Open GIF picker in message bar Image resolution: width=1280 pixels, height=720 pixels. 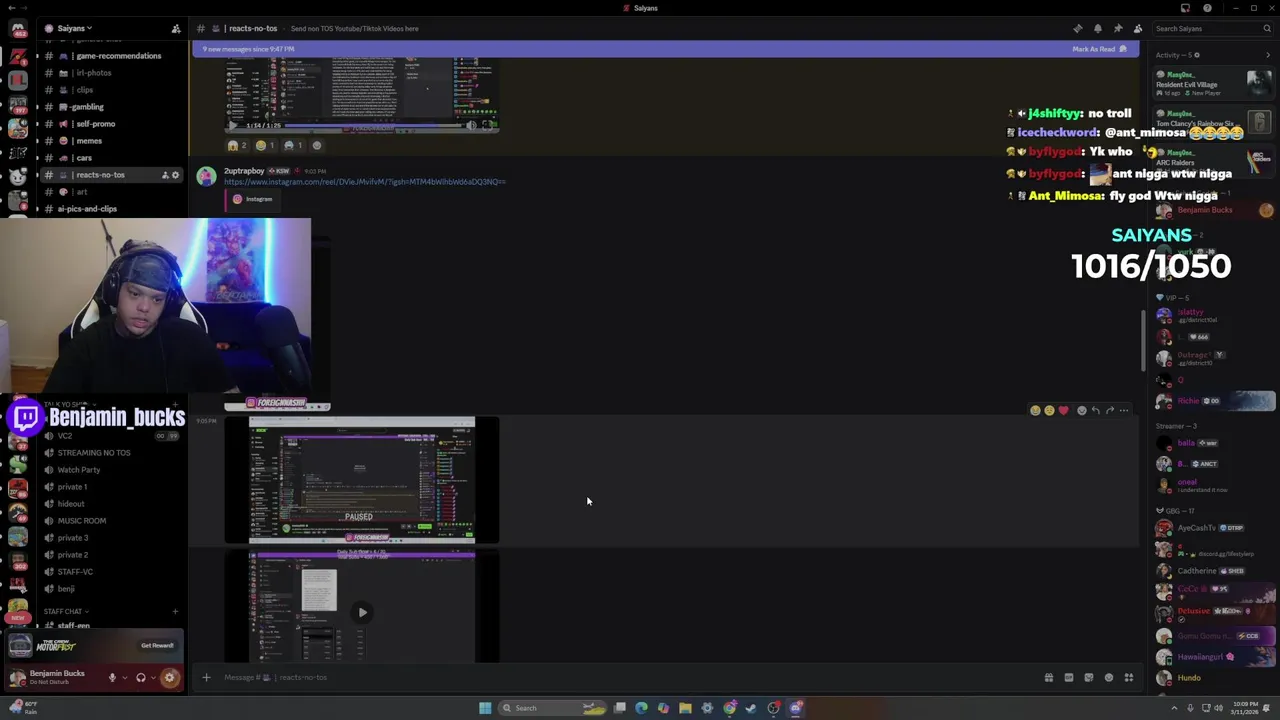coord(1069,678)
